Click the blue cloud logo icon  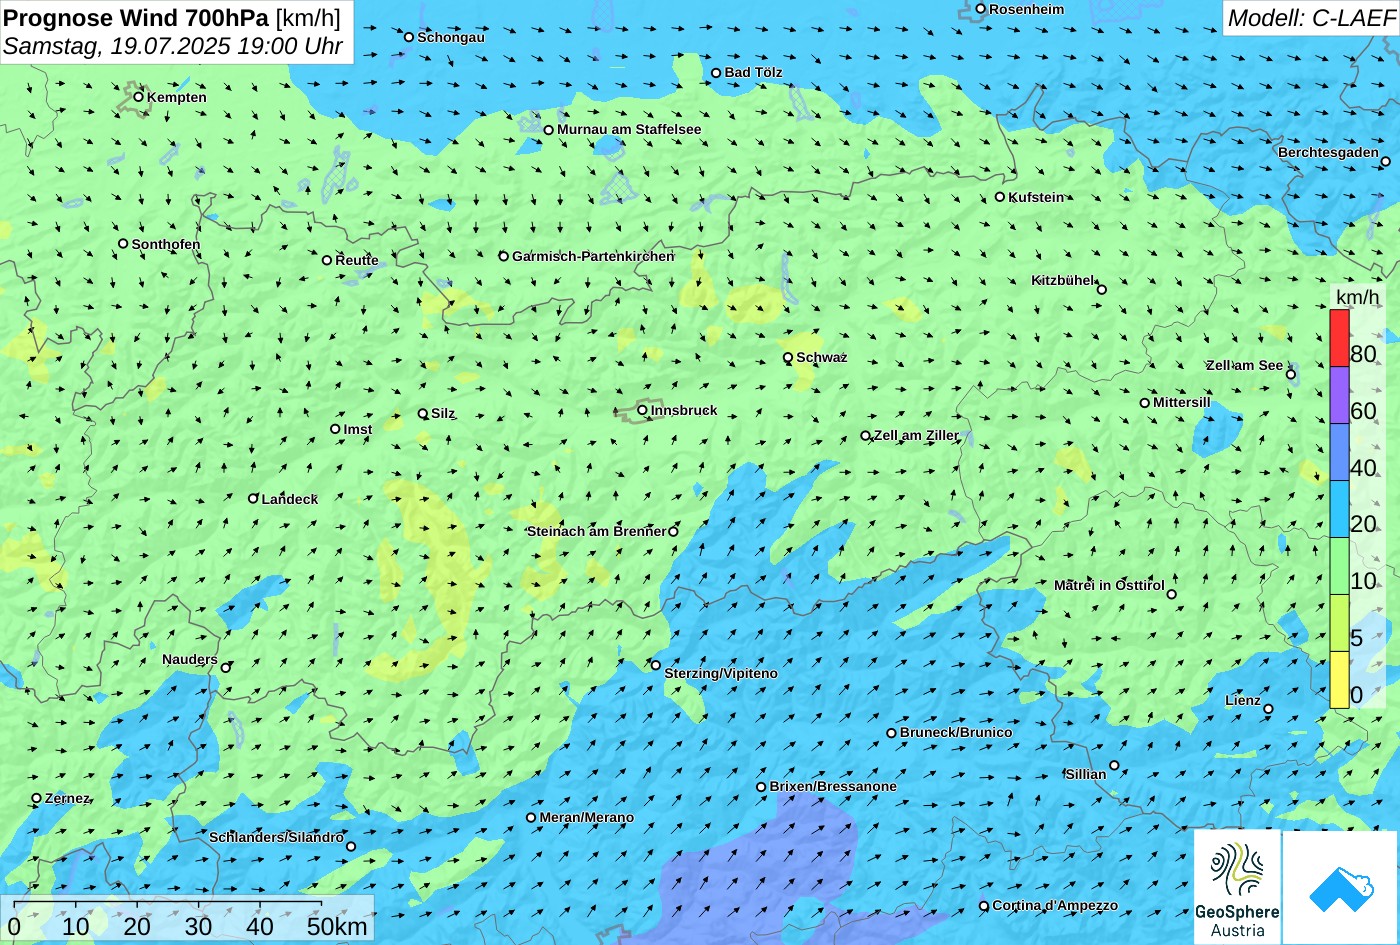(1341, 888)
